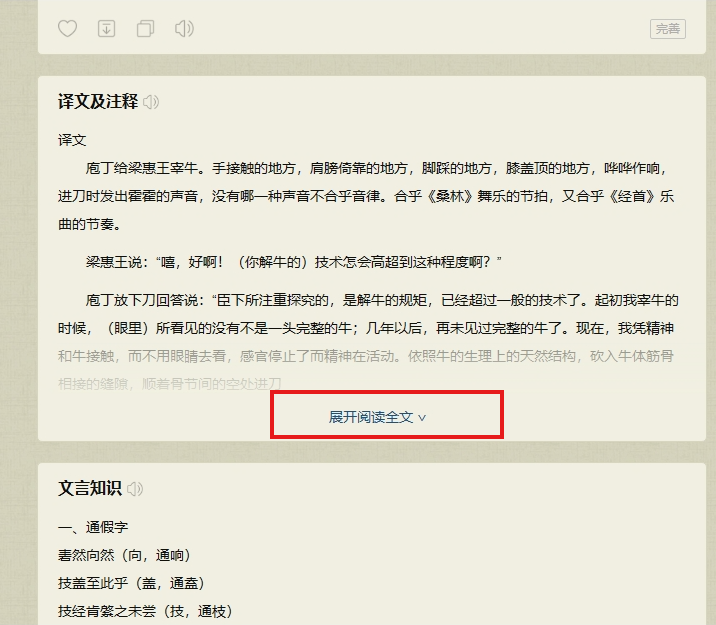Screen dimensions: 716x625
Task: Click the 译文 subheading label
Action: pyautogui.click(x=72, y=140)
